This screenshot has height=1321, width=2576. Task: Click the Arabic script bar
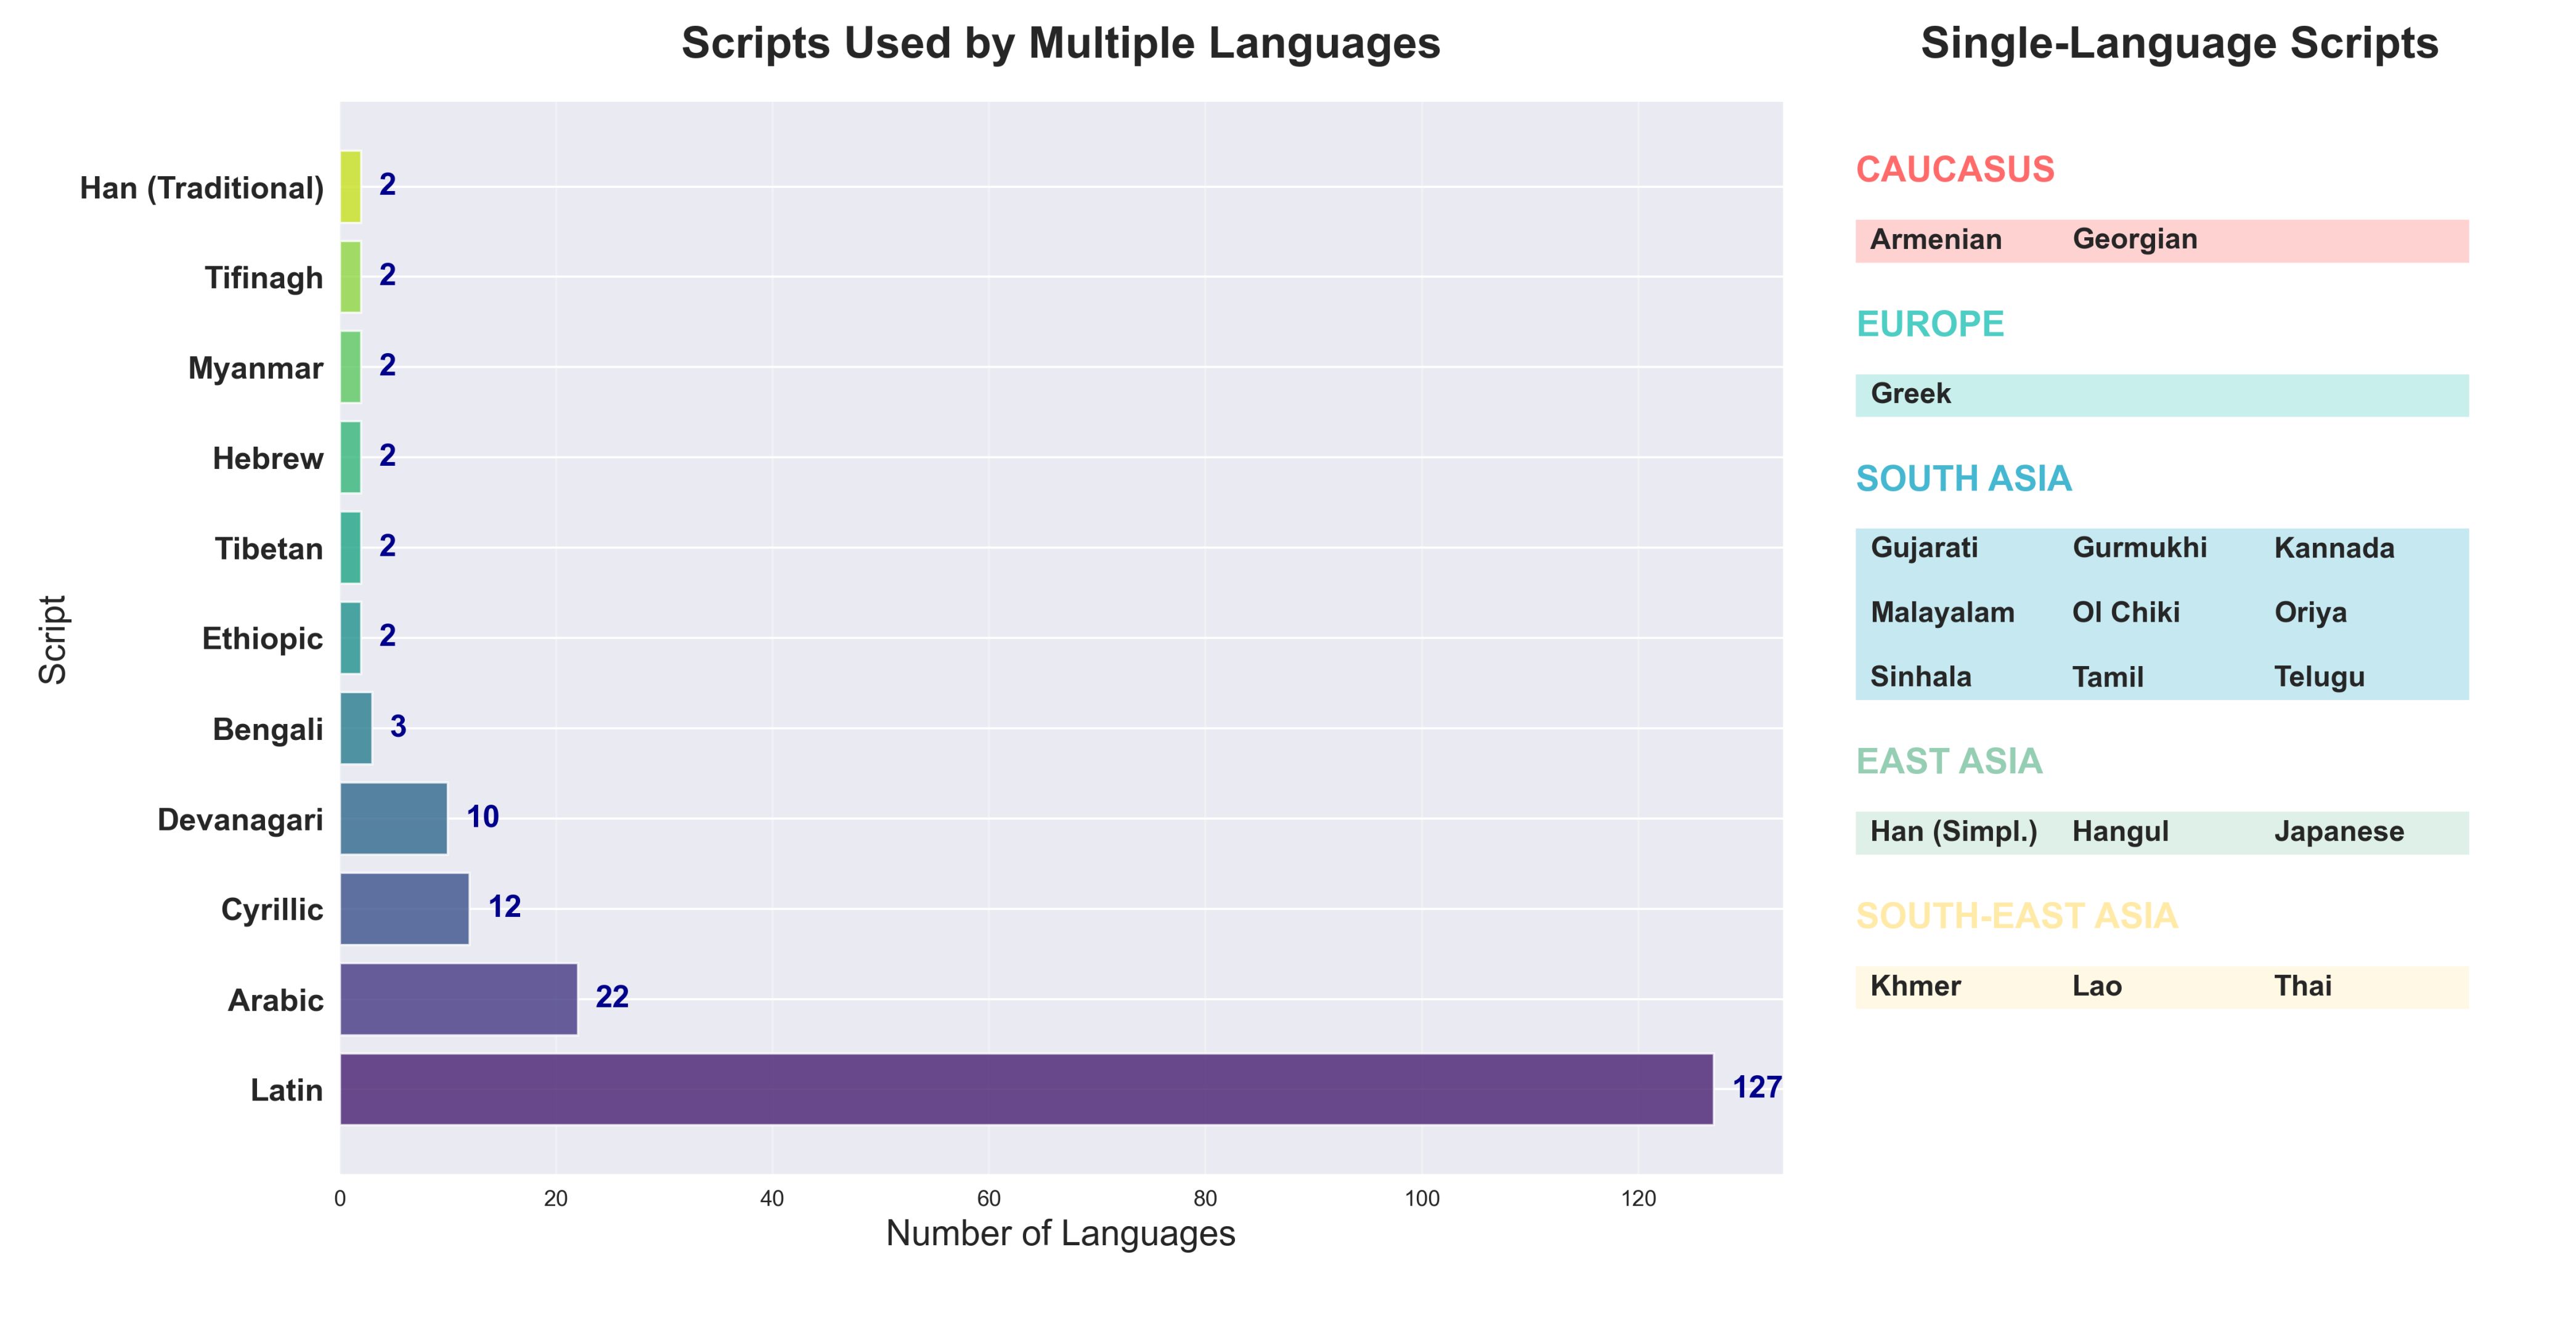(x=458, y=999)
